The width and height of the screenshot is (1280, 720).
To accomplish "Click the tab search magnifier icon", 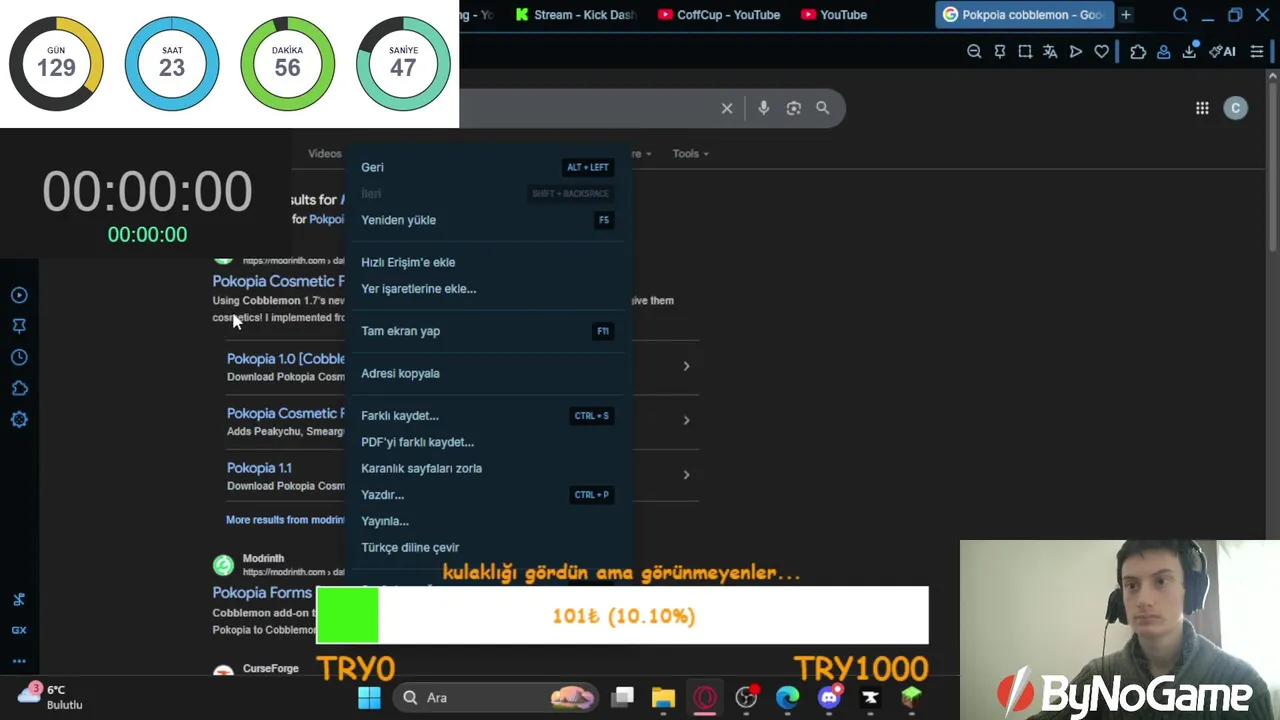I will (1180, 15).
